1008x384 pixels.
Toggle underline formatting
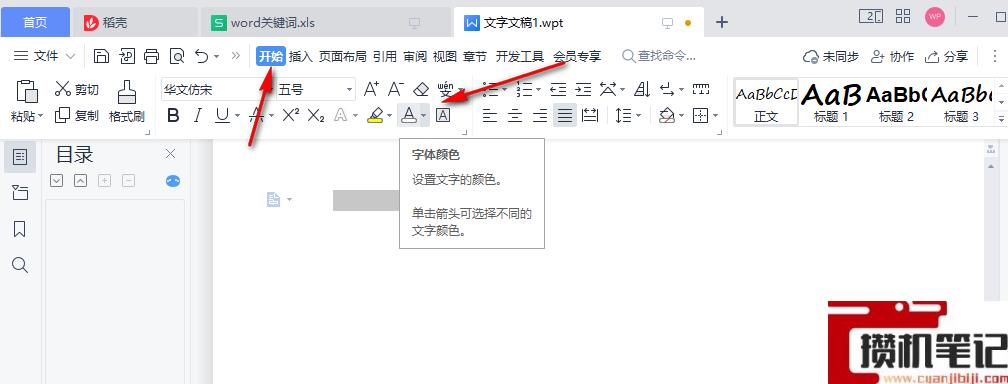[222, 116]
